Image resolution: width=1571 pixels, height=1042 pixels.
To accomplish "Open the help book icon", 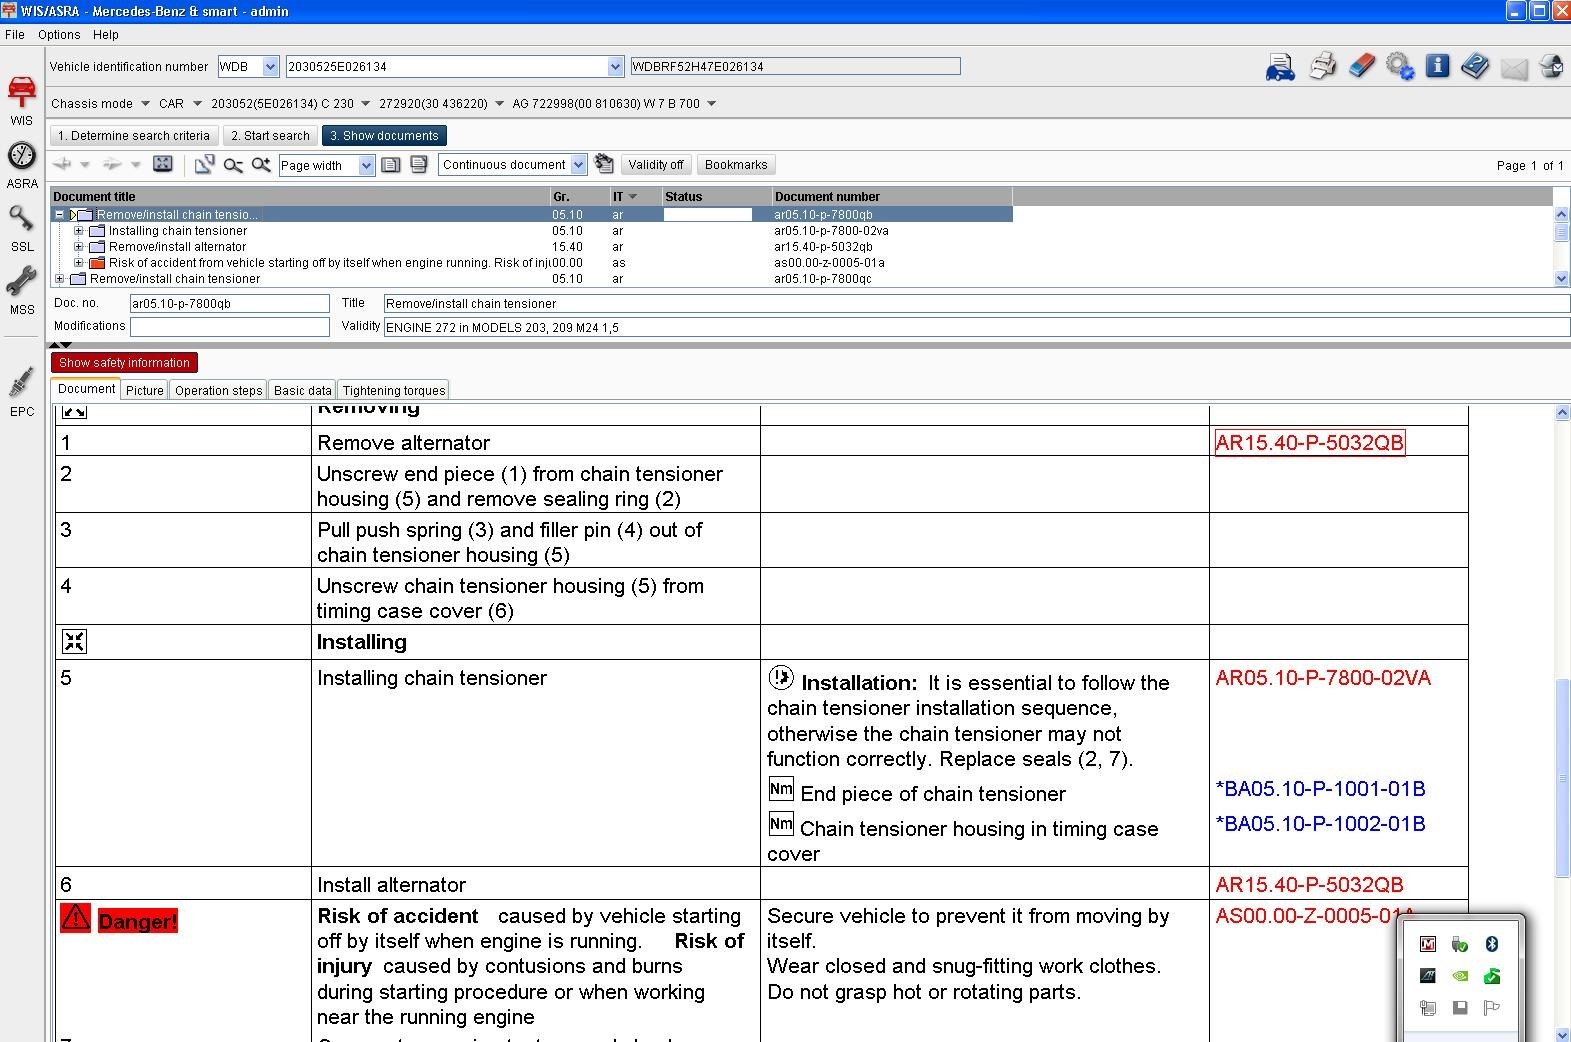I will pos(1474,67).
